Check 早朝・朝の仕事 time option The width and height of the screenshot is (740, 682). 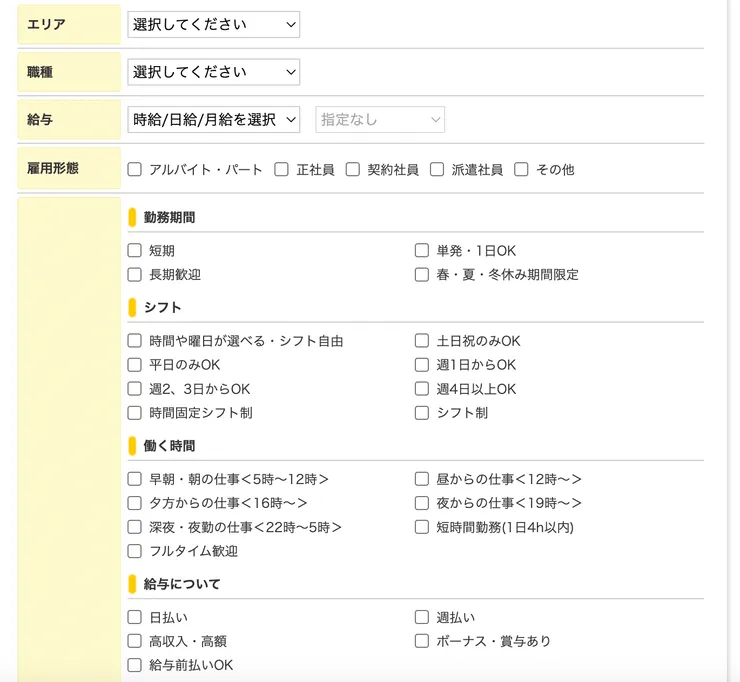[135, 479]
